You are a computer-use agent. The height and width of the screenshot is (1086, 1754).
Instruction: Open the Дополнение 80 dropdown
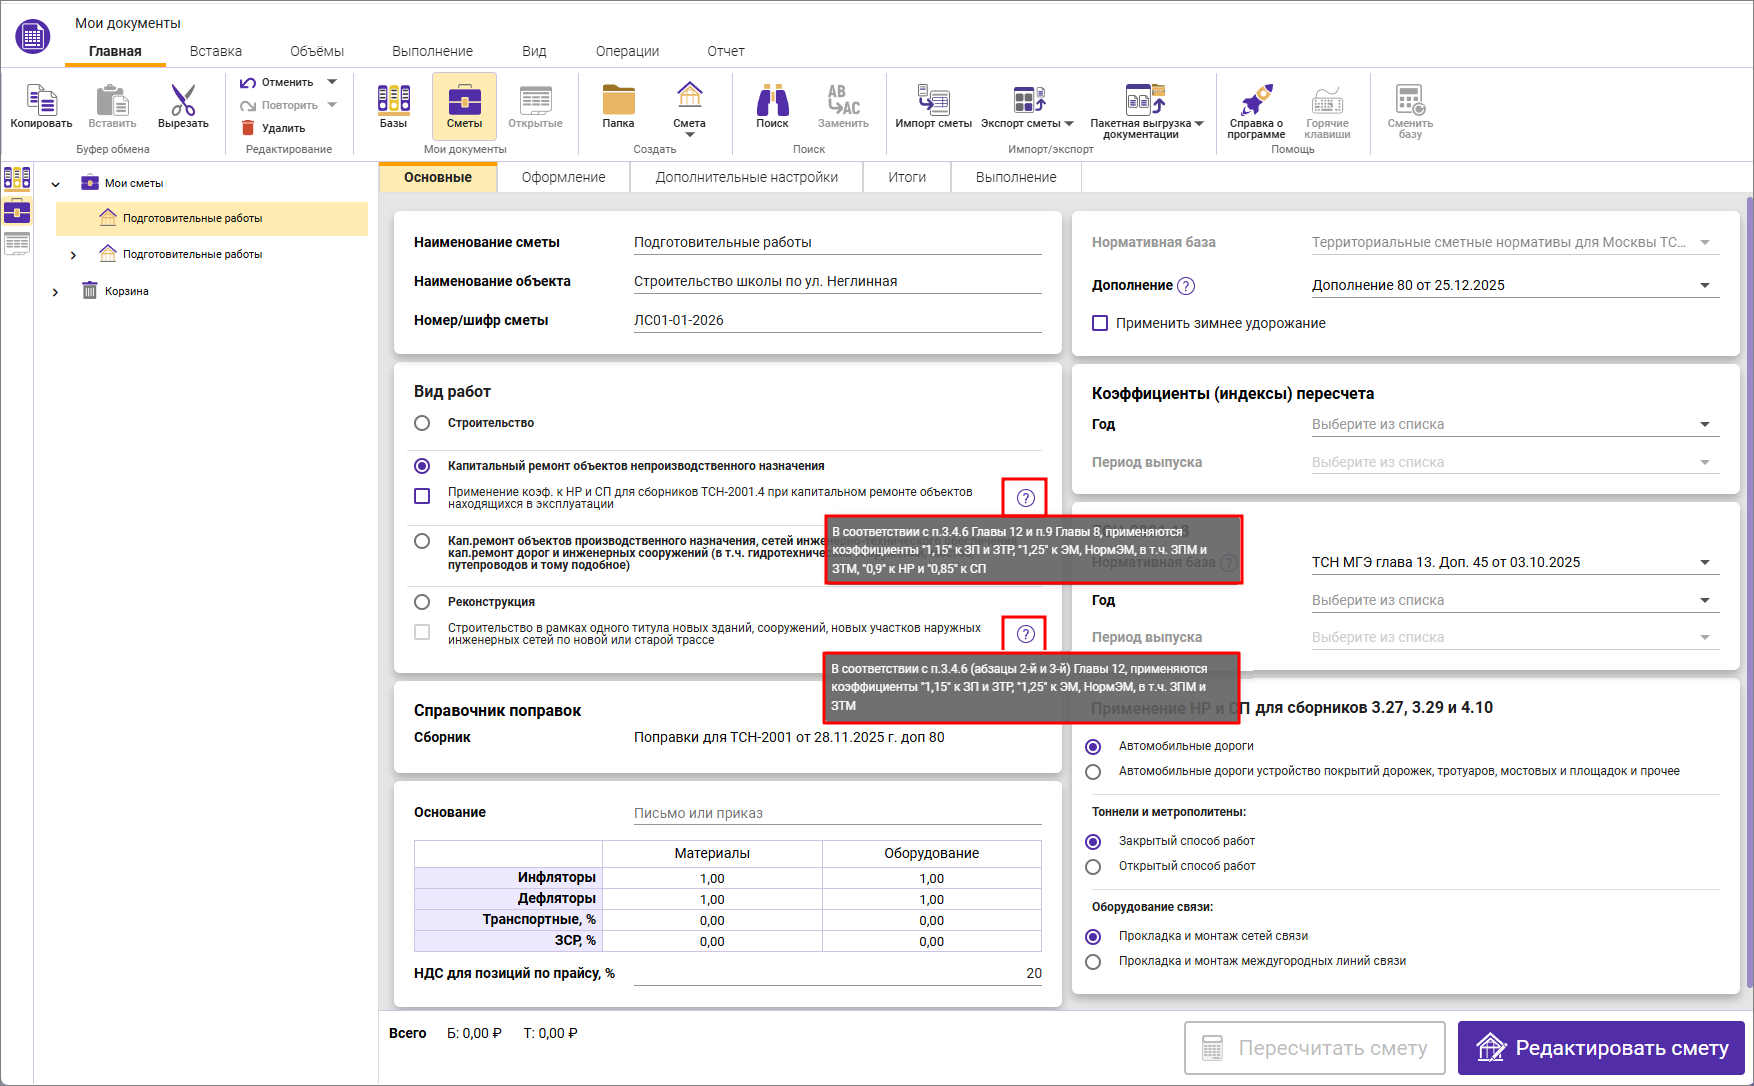(x=1705, y=286)
